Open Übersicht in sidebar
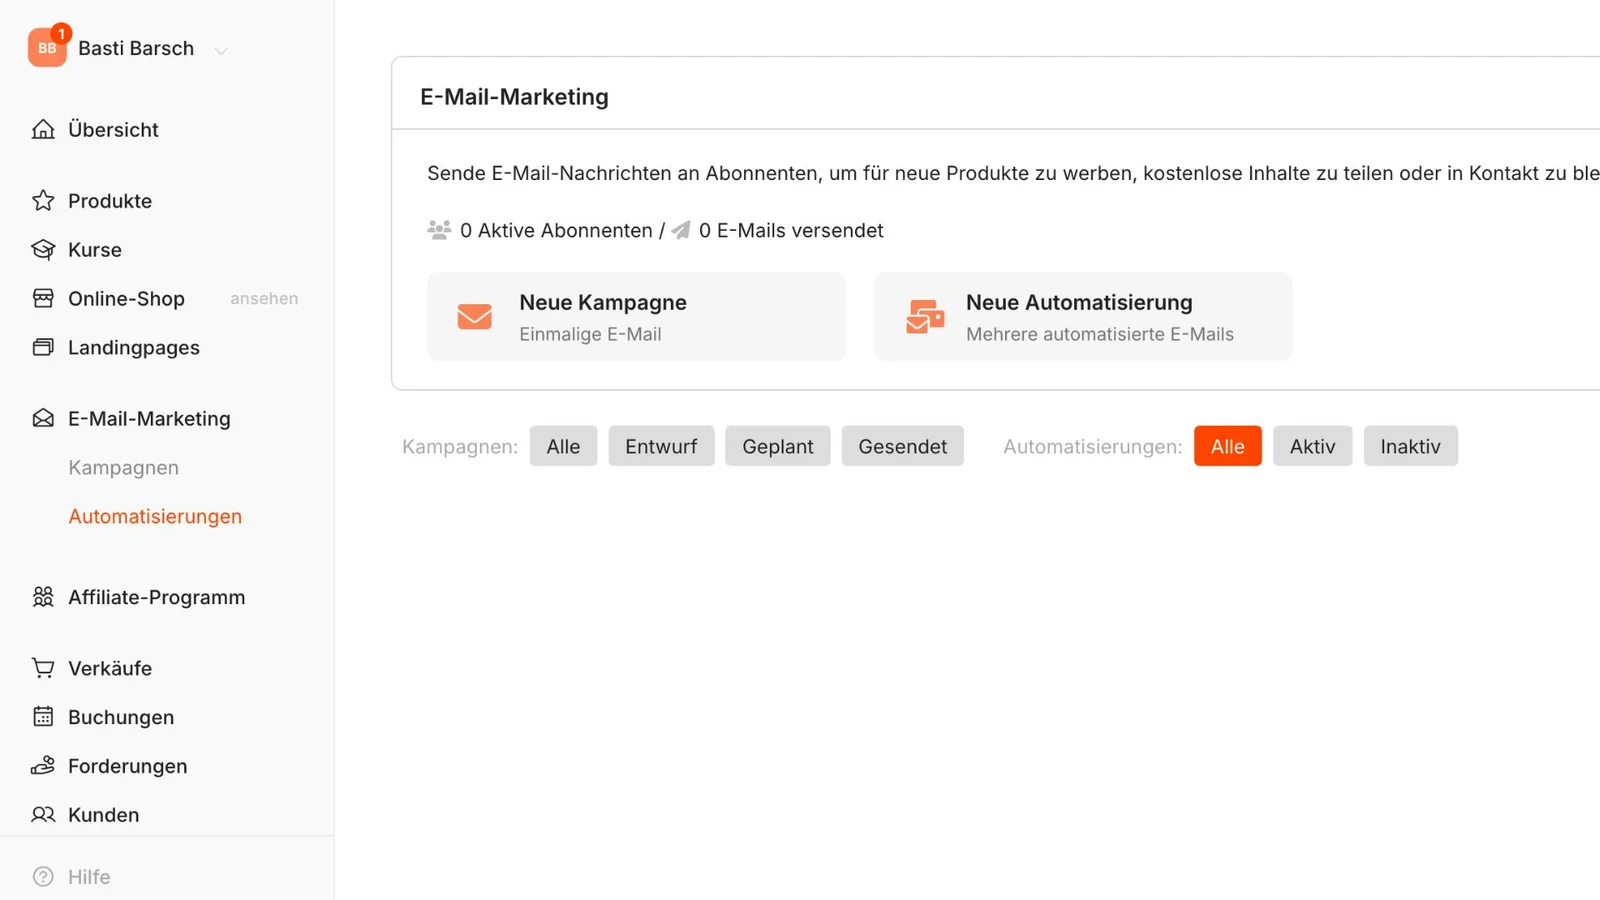This screenshot has height=900, width=1600. pos(113,130)
